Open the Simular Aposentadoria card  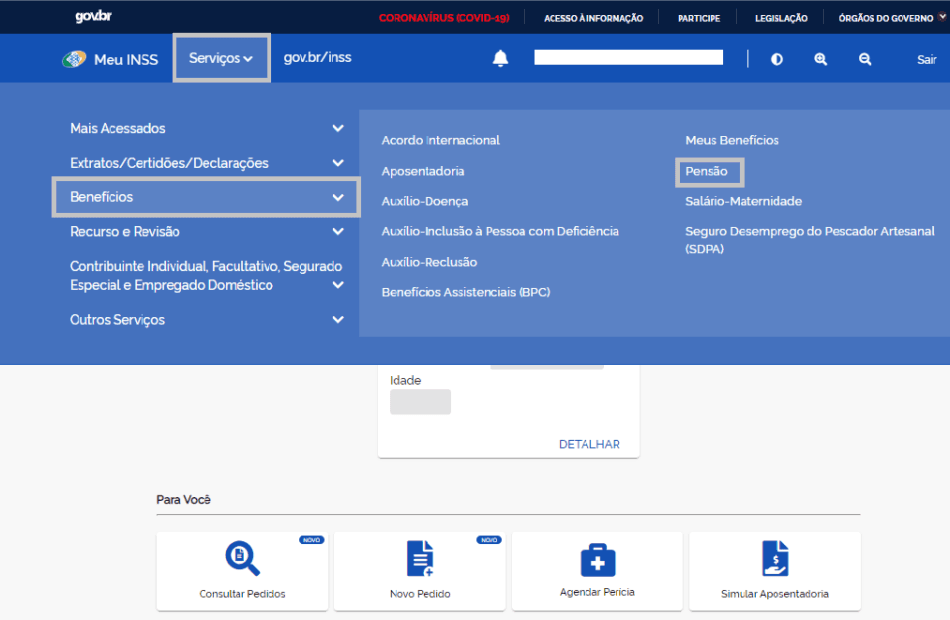coord(775,571)
